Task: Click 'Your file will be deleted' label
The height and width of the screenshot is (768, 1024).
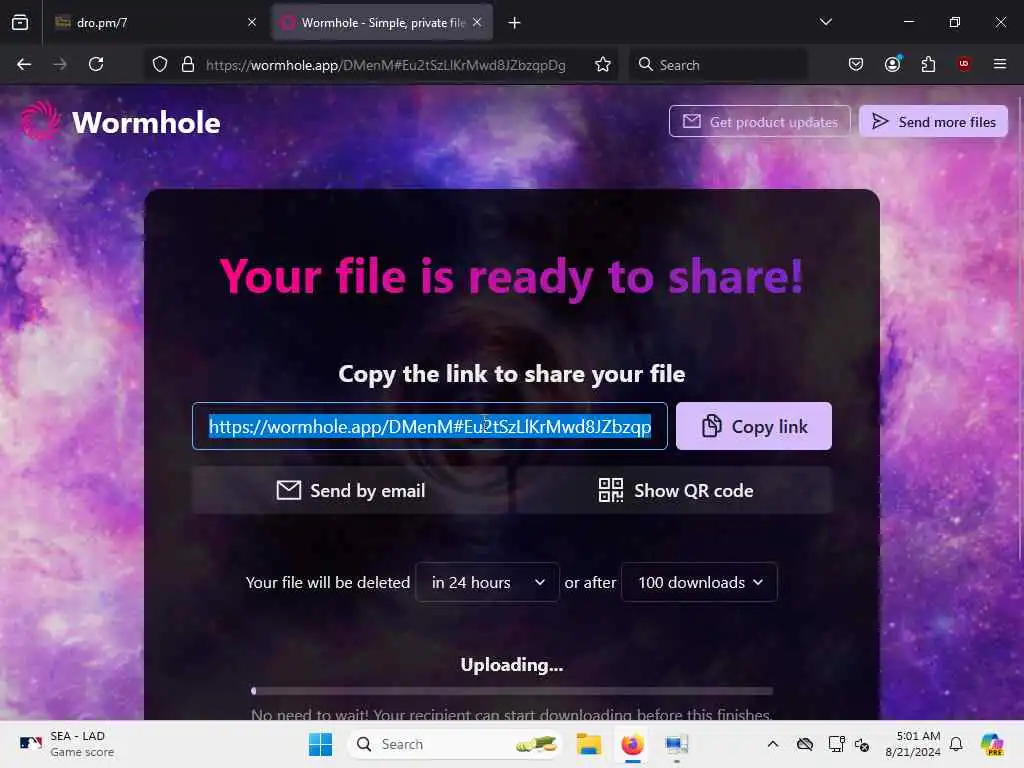Action: 328,582
